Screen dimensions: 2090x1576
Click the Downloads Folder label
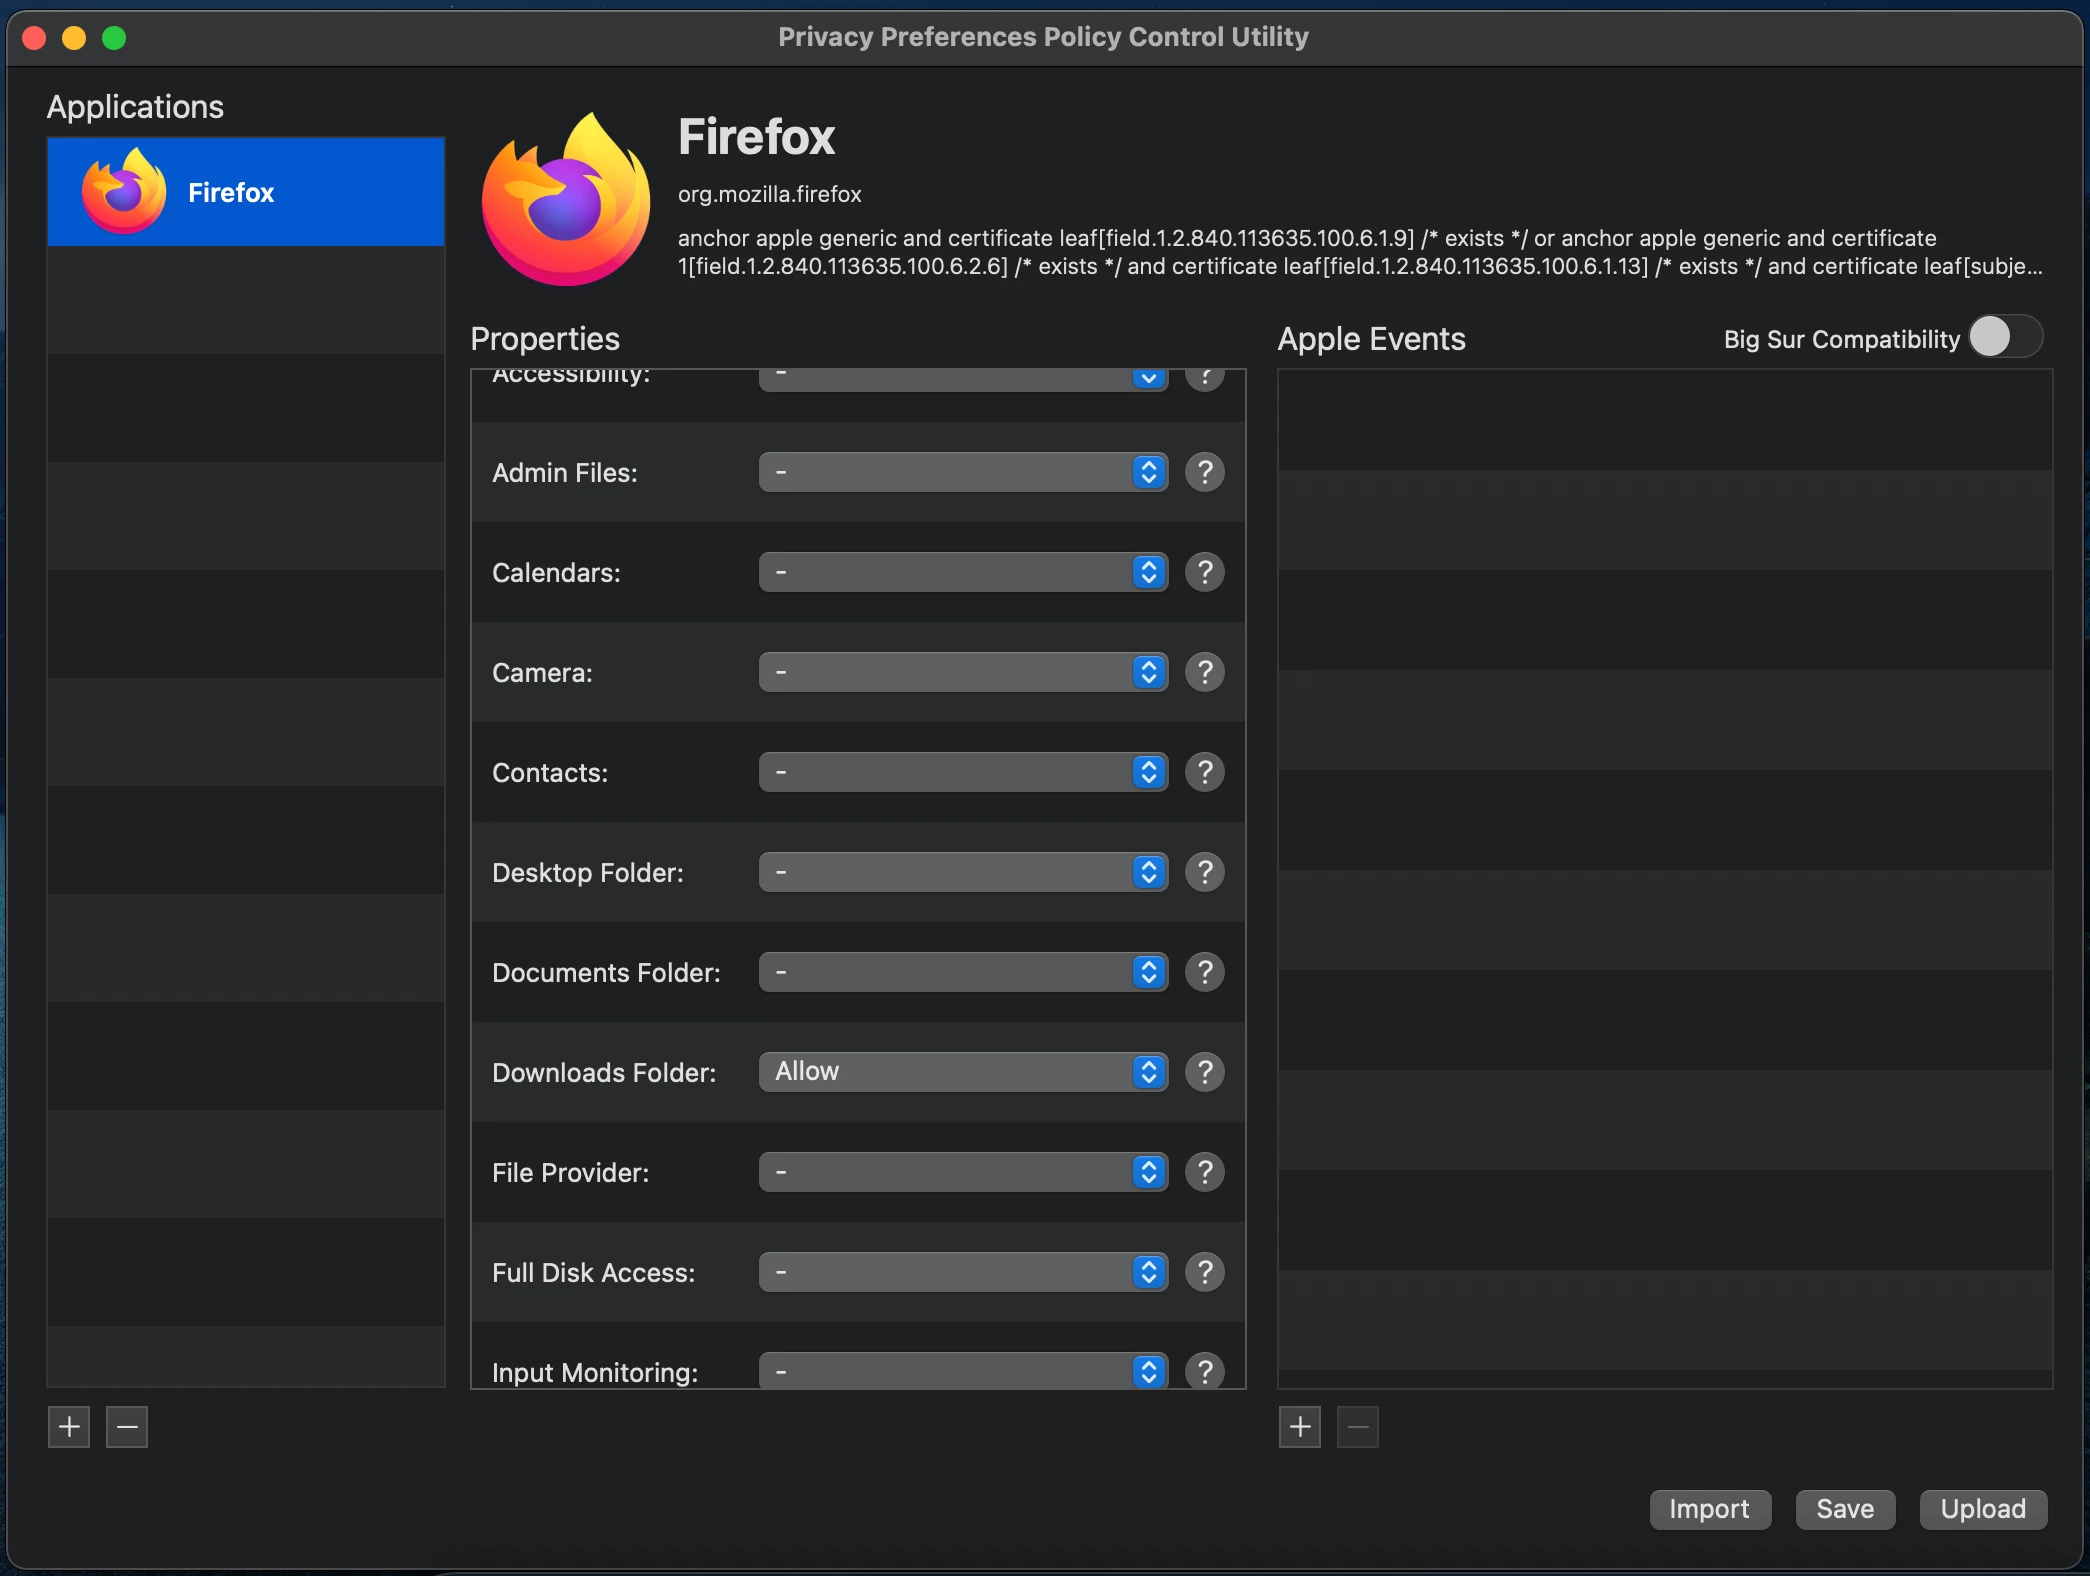point(604,1072)
